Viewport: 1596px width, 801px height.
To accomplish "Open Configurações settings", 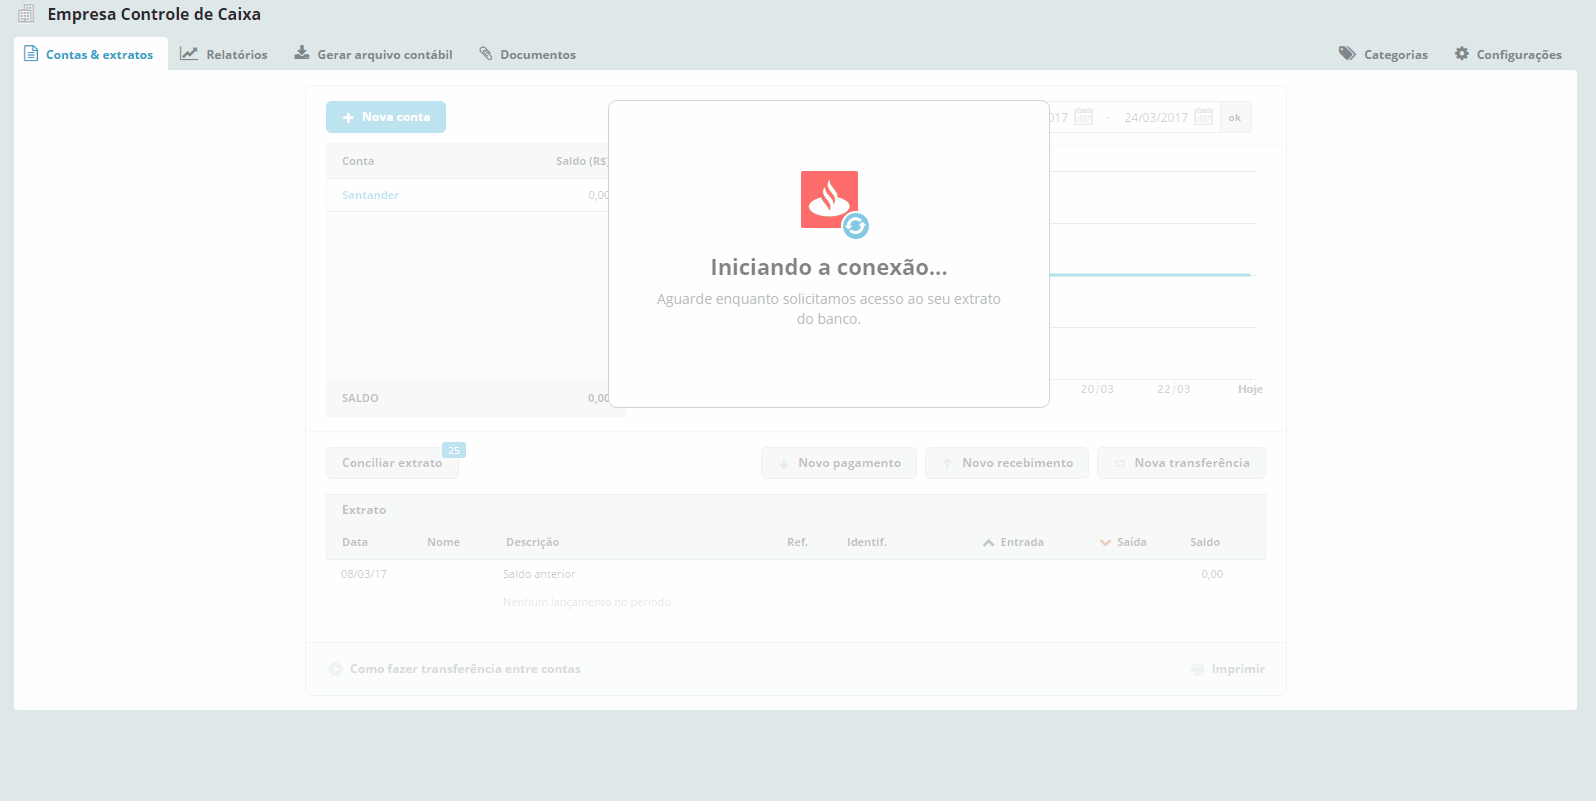I will coord(1508,54).
